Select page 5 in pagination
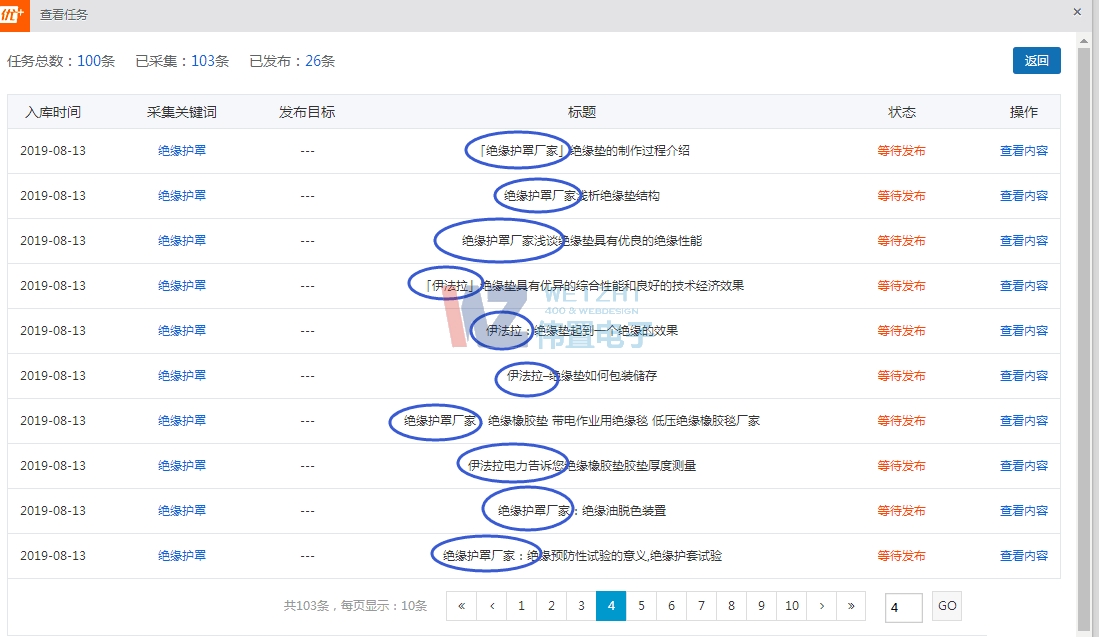The height and width of the screenshot is (637, 1099). pyautogui.click(x=641, y=606)
